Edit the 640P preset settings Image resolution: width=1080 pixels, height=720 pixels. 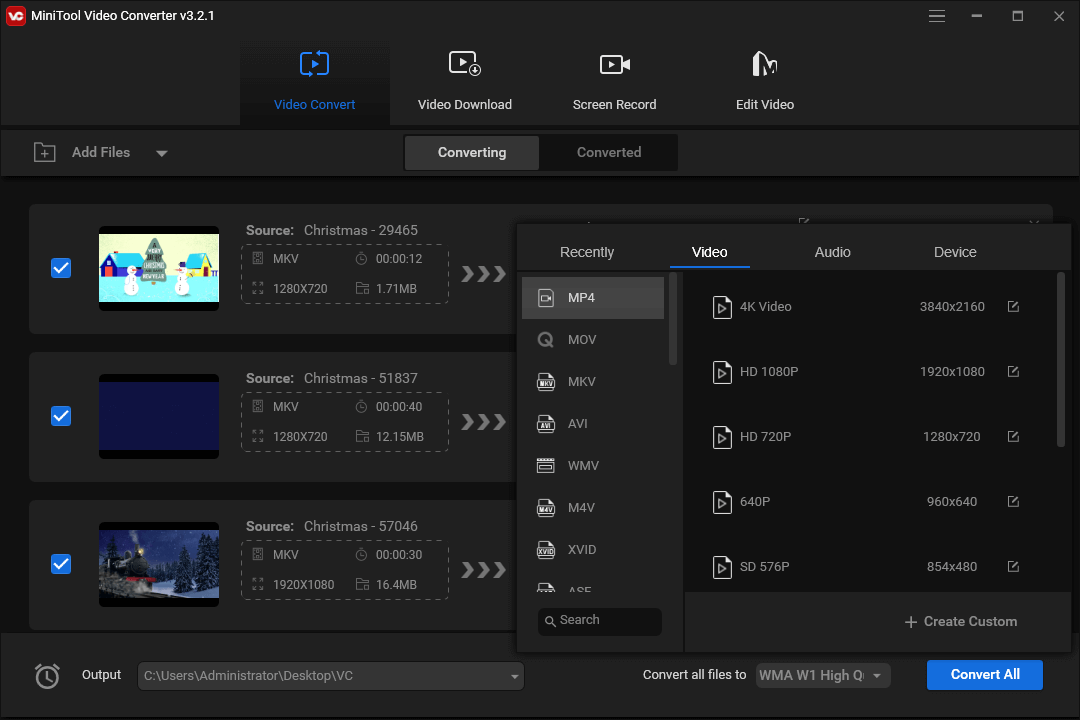coord(1013,502)
